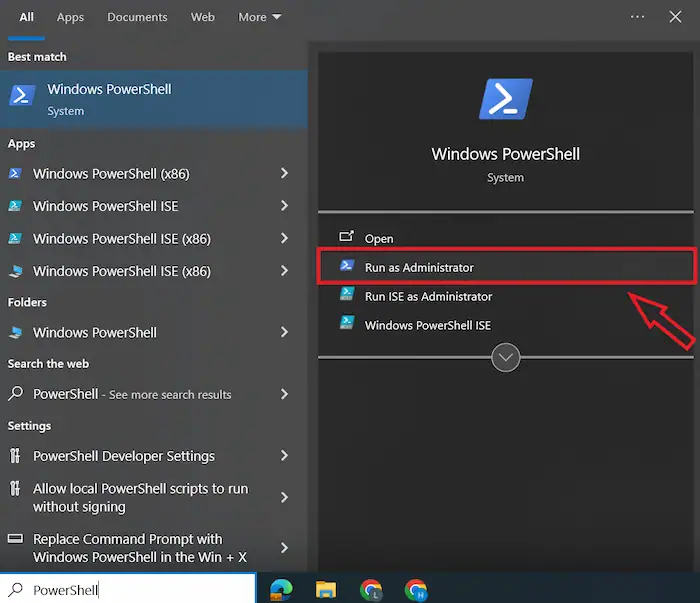Open File Explorer from the taskbar
The height and width of the screenshot is (603, 700).
(326, 589)
